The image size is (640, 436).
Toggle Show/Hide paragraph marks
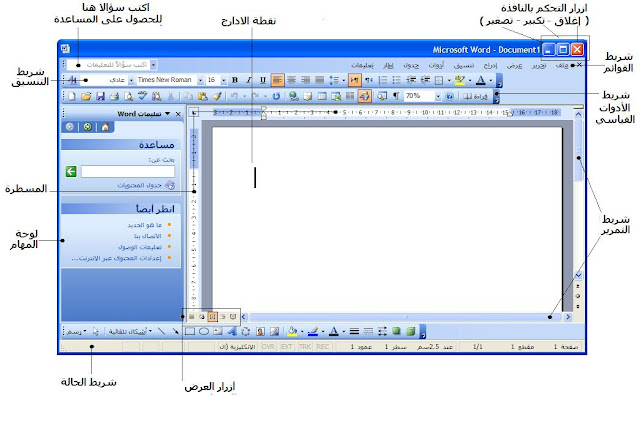[x=396, y=96]
